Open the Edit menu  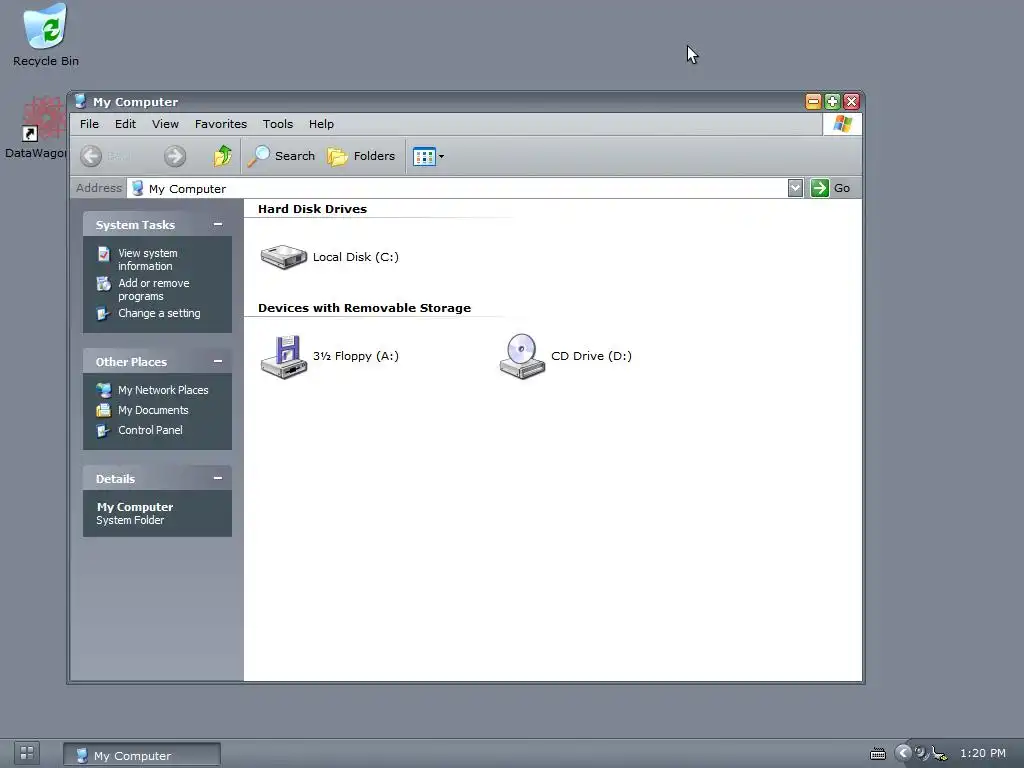(125, 124)
